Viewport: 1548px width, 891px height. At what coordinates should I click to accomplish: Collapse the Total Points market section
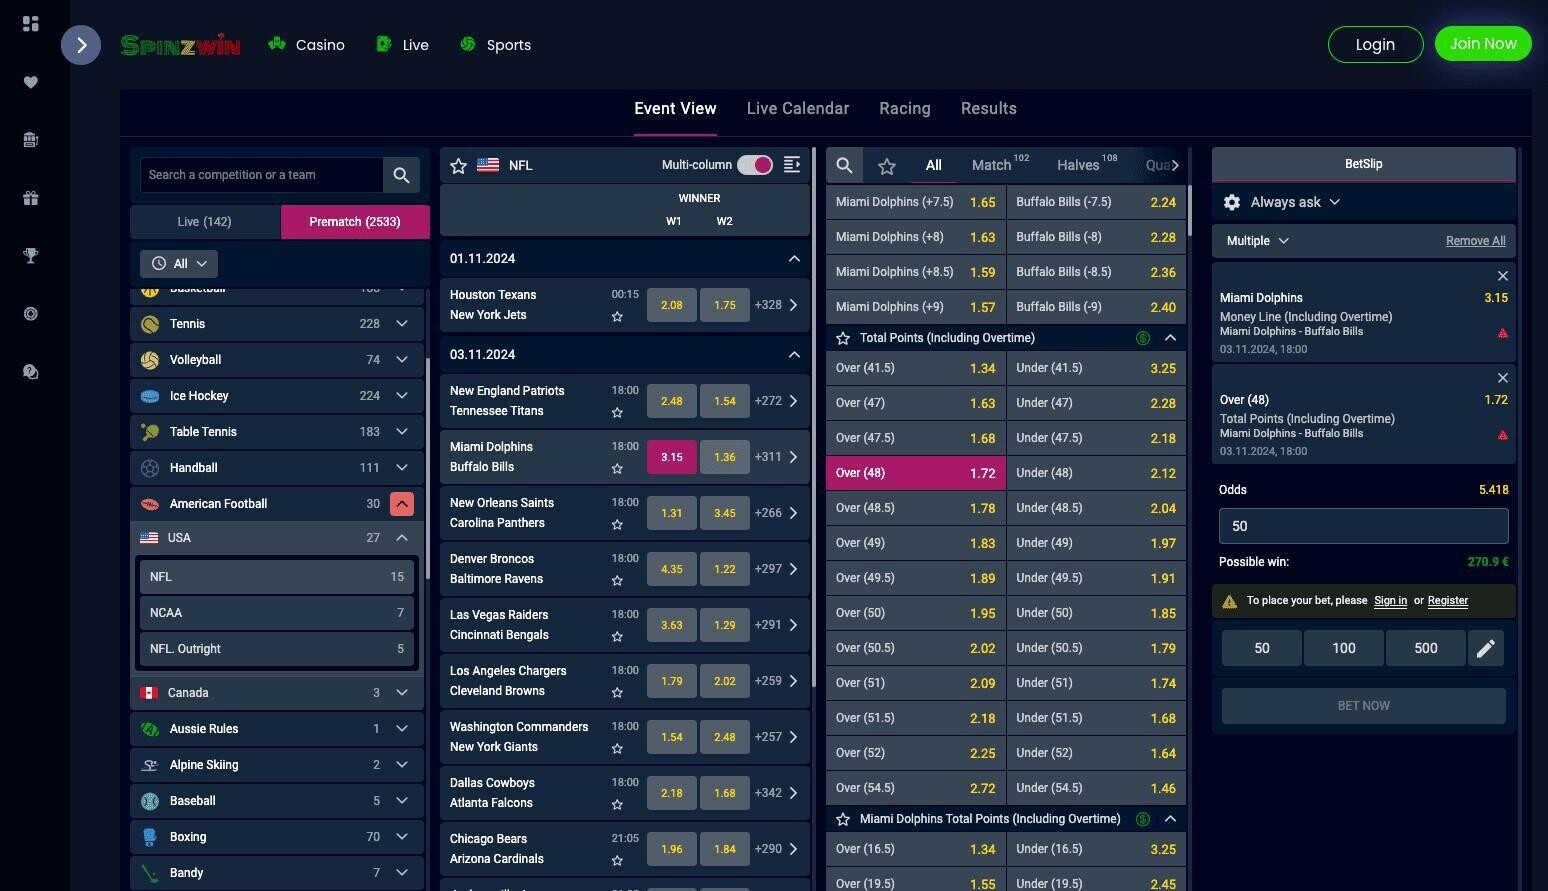pos(1170,338)
